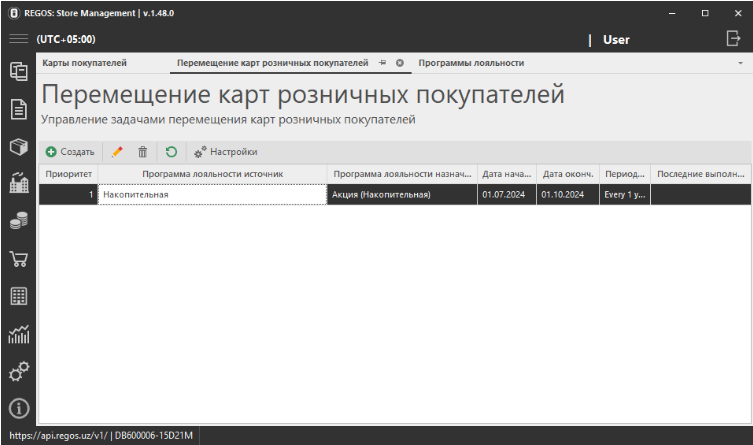Open the documents icon in sidebar
This screenshot has width=753, height=445.
point(18,109)
